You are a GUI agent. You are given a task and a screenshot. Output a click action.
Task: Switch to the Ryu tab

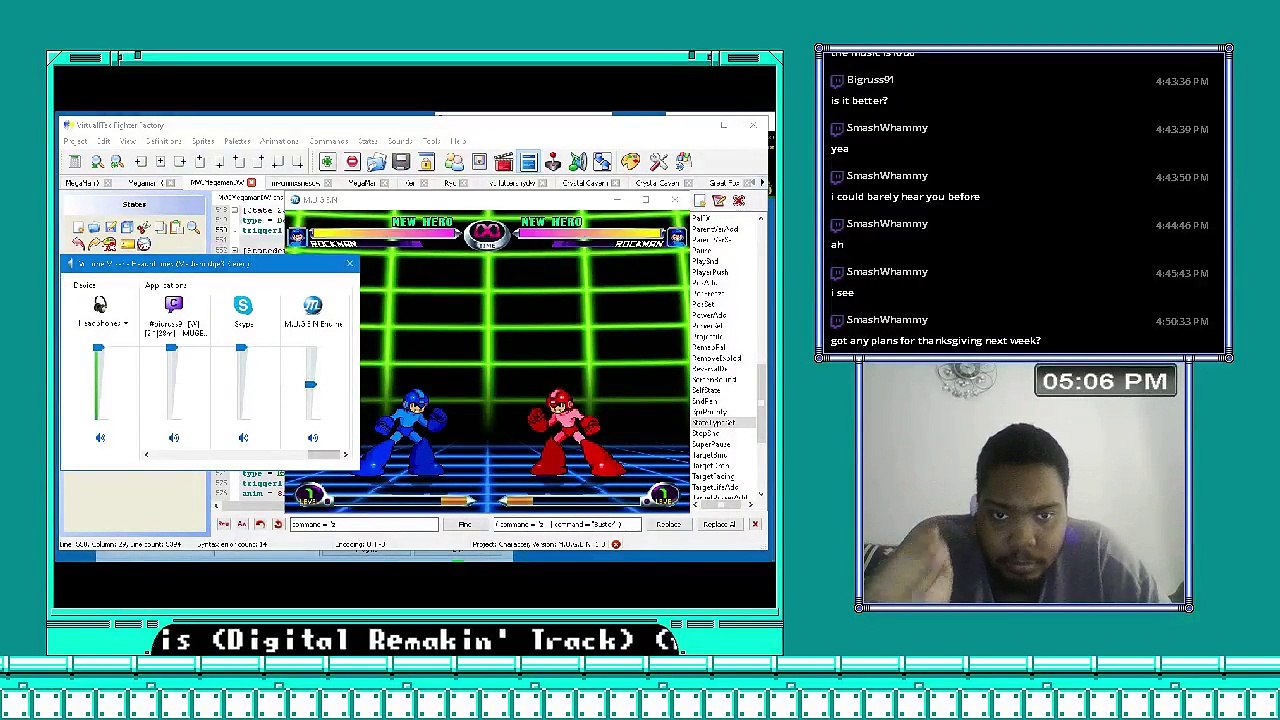[450, 183]
